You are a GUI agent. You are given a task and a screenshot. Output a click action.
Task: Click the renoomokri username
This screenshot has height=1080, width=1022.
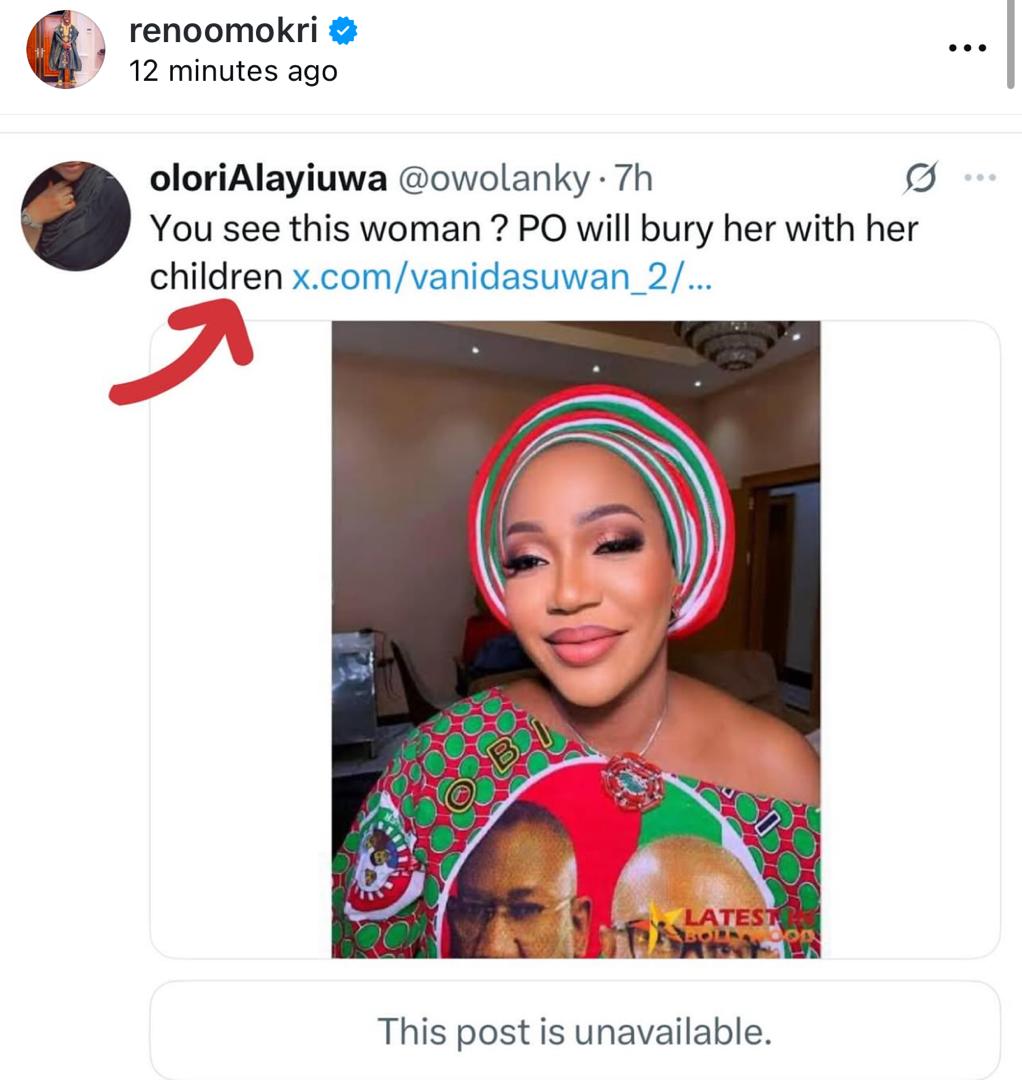(x=223, y=32)
